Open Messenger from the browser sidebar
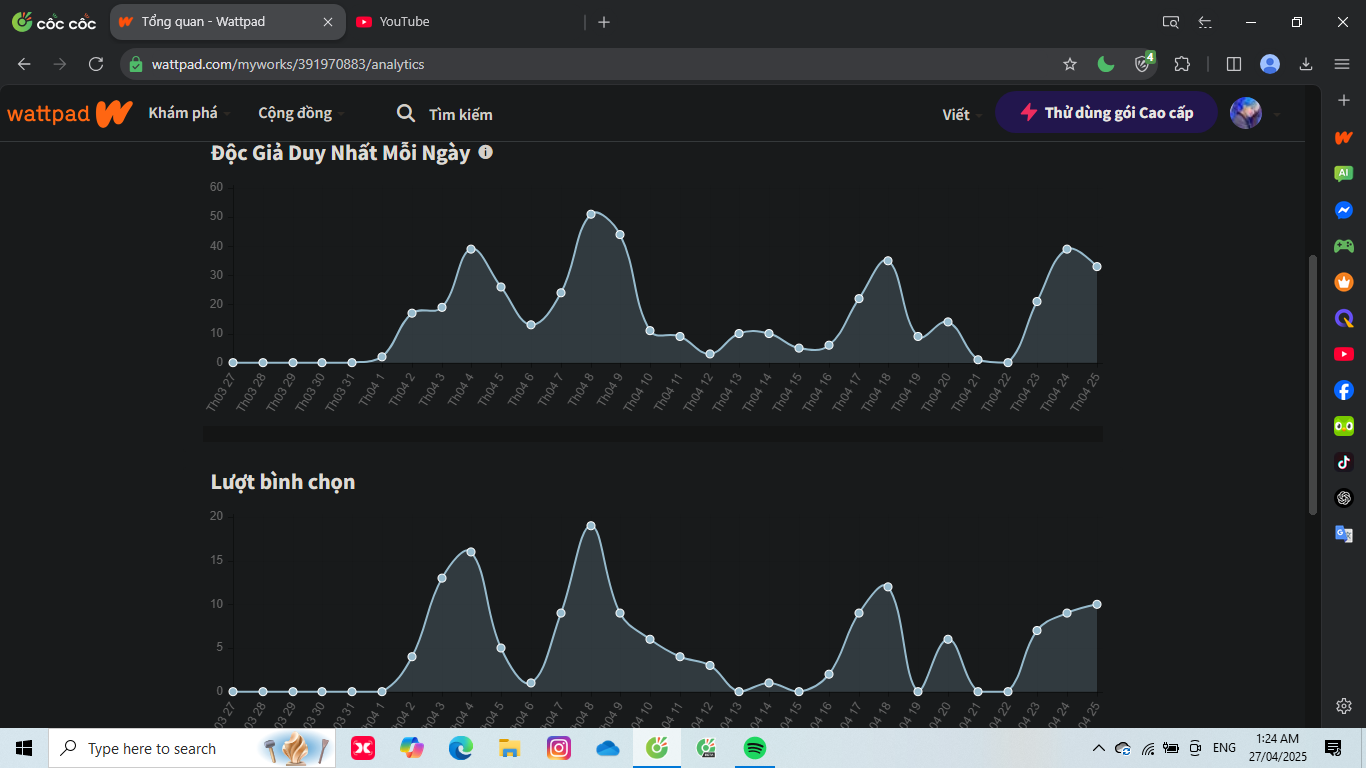This screenshot has width=1366, height=768. 1344,210
